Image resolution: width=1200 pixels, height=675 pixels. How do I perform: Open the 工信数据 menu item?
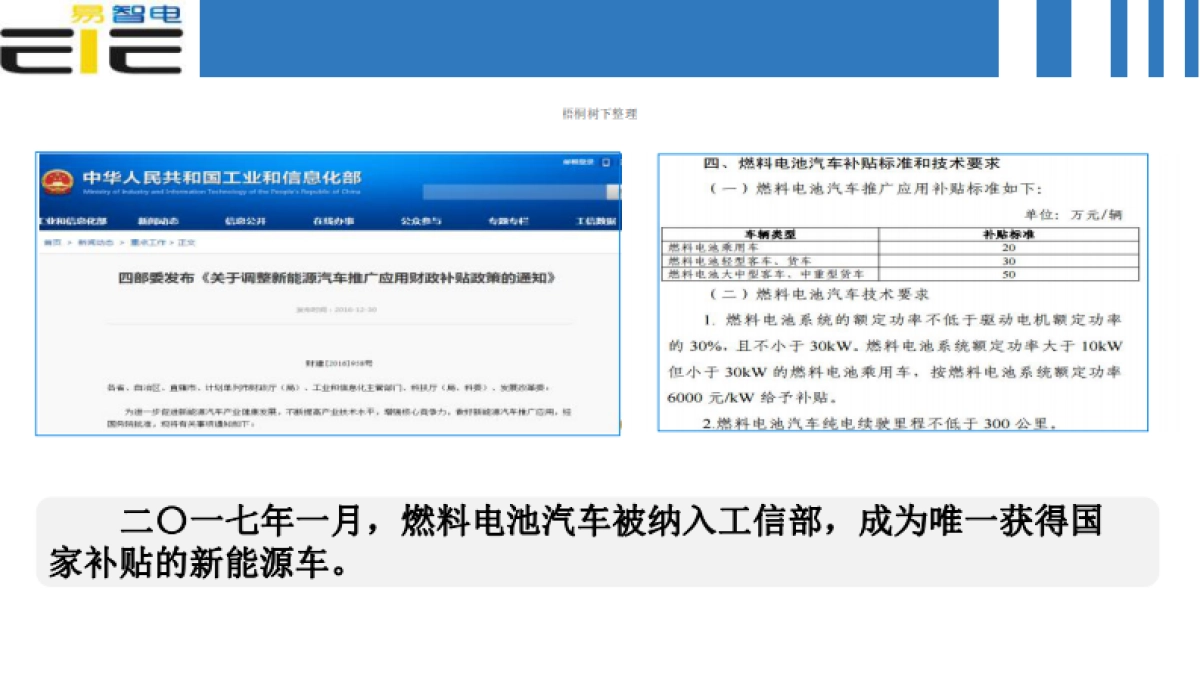[592, 220]
